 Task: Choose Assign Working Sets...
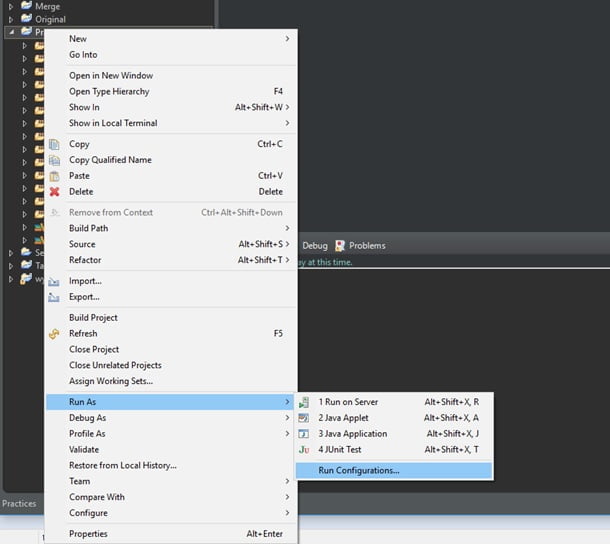point(171,381)
